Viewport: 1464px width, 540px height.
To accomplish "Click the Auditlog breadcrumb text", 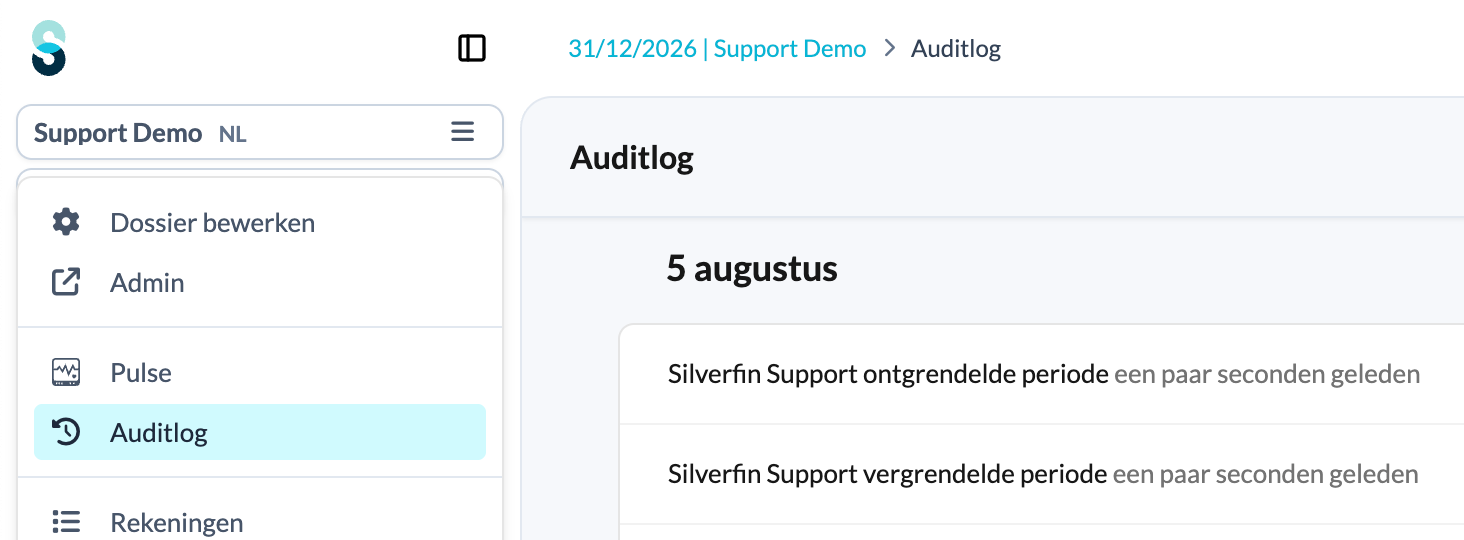I will click(x=956, y=49).
